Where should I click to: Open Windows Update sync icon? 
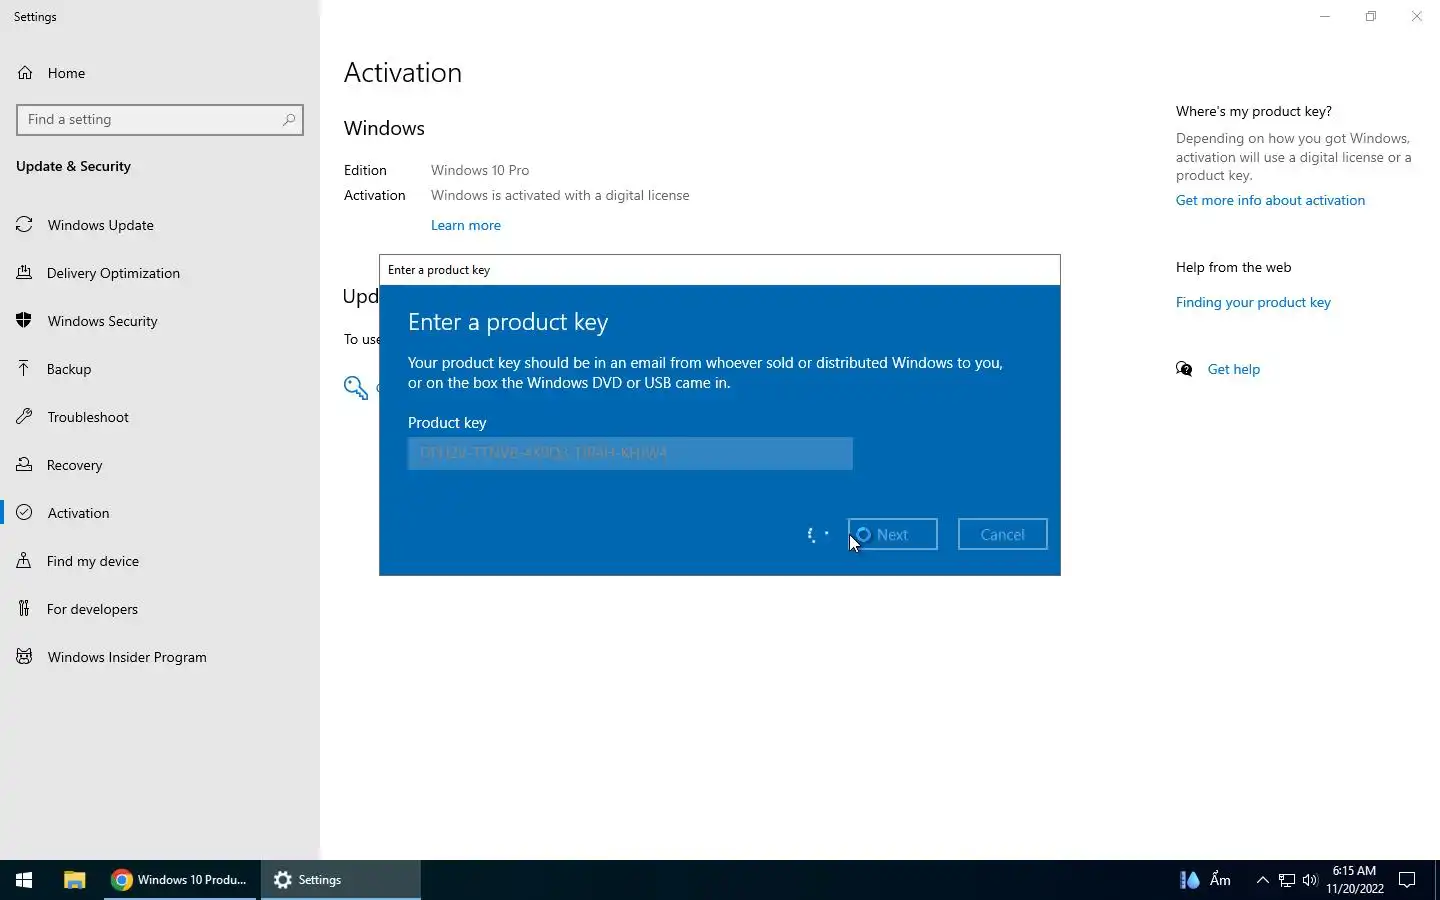pos(25,225)
